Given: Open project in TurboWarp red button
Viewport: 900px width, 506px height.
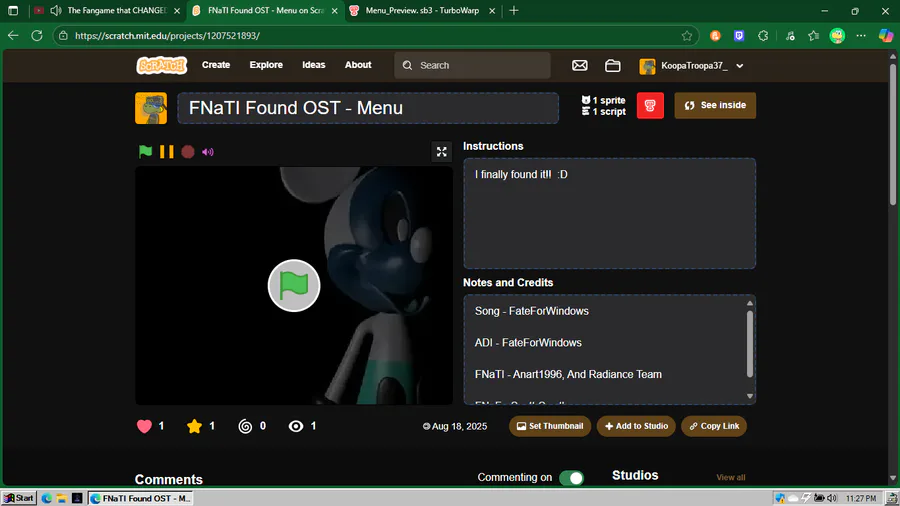Looking at the screenshot, I should (x=650, y=106).
